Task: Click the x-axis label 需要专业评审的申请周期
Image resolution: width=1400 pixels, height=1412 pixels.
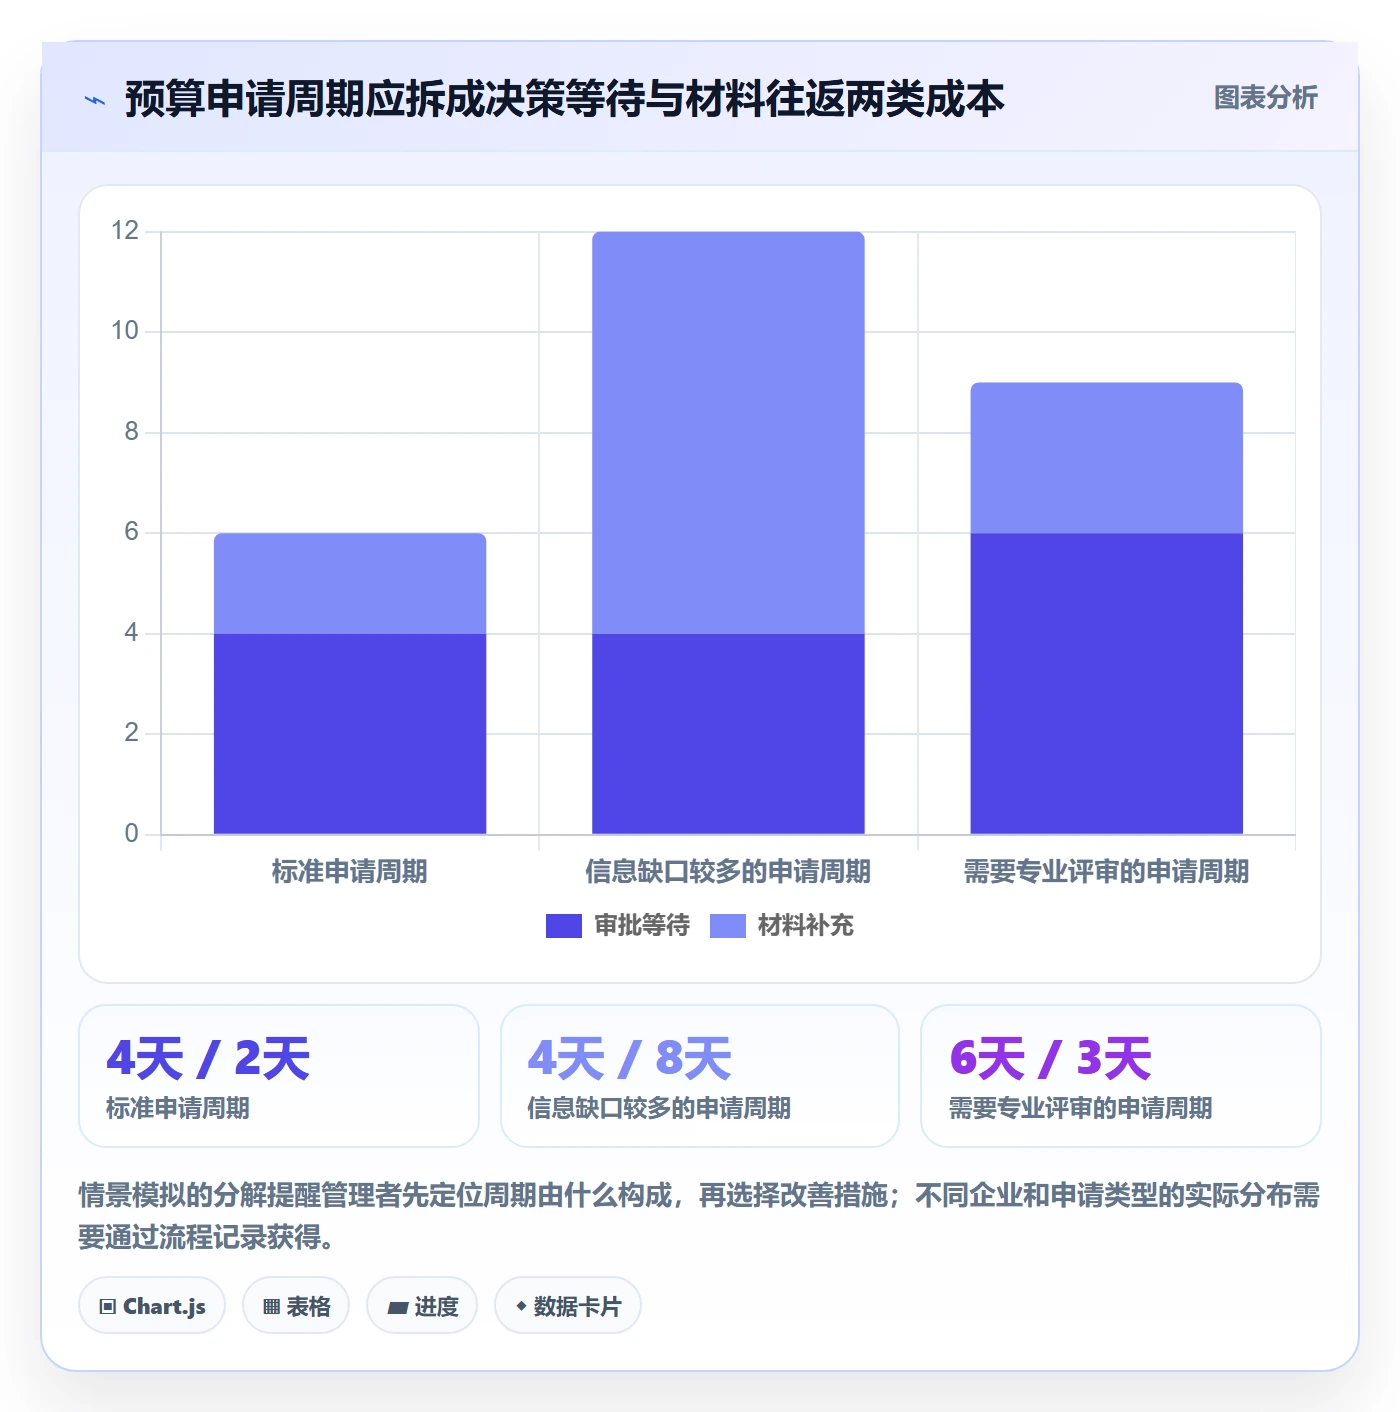Action: 1106,872
